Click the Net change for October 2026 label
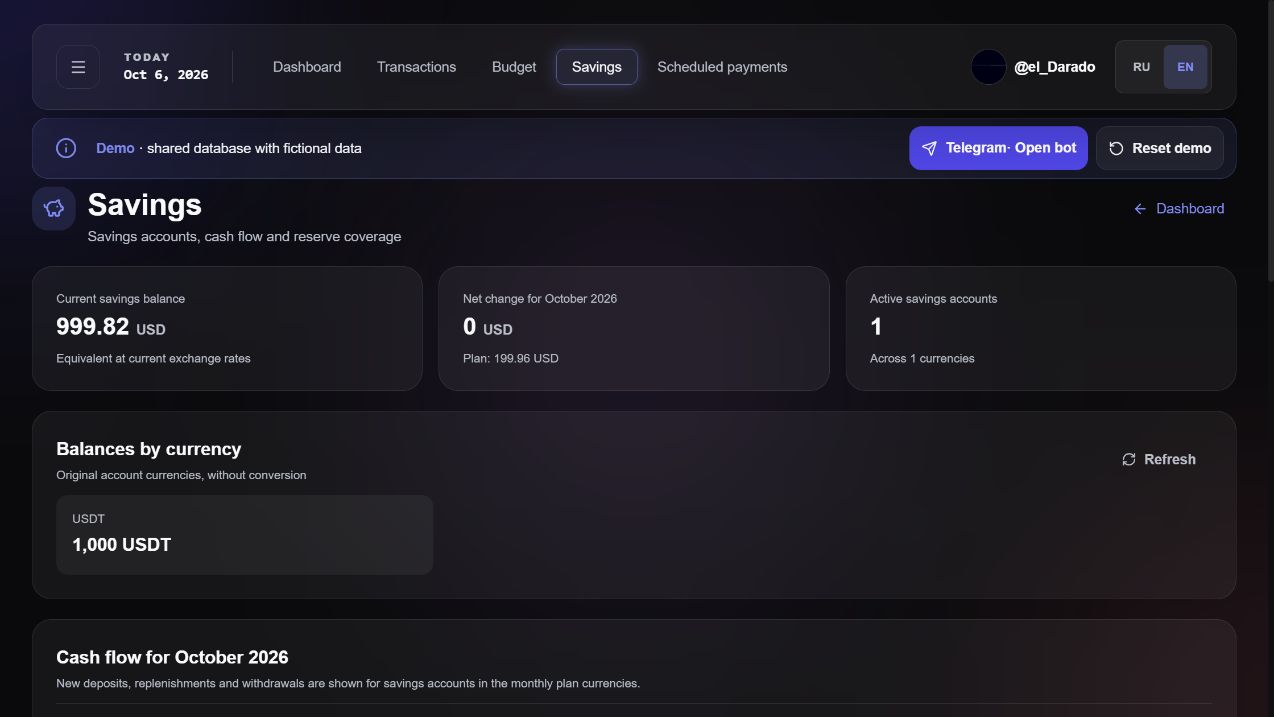 540,299
